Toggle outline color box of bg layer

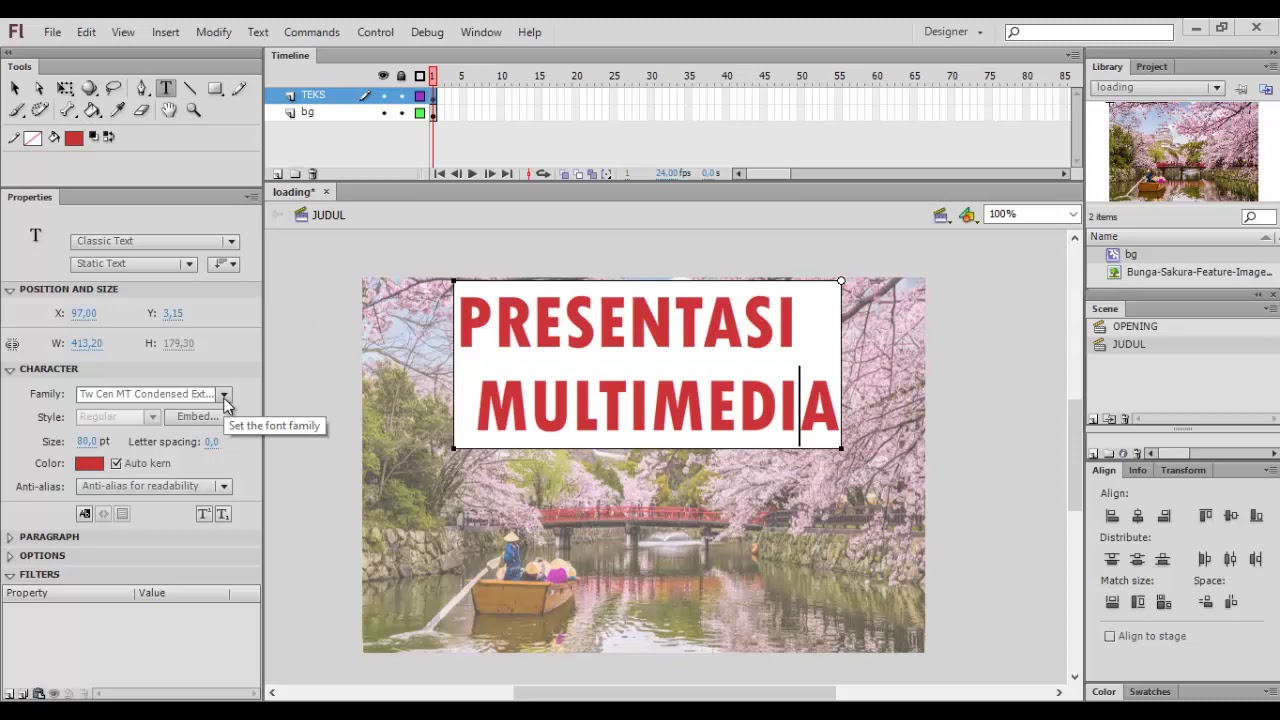420,113
